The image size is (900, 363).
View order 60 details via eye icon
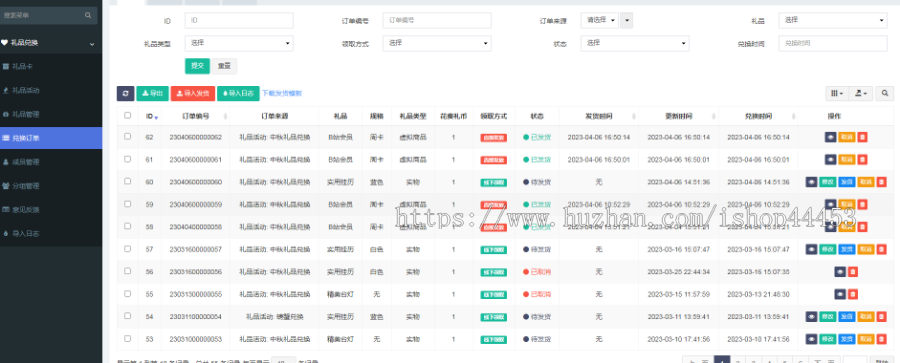tap(812, 182)
